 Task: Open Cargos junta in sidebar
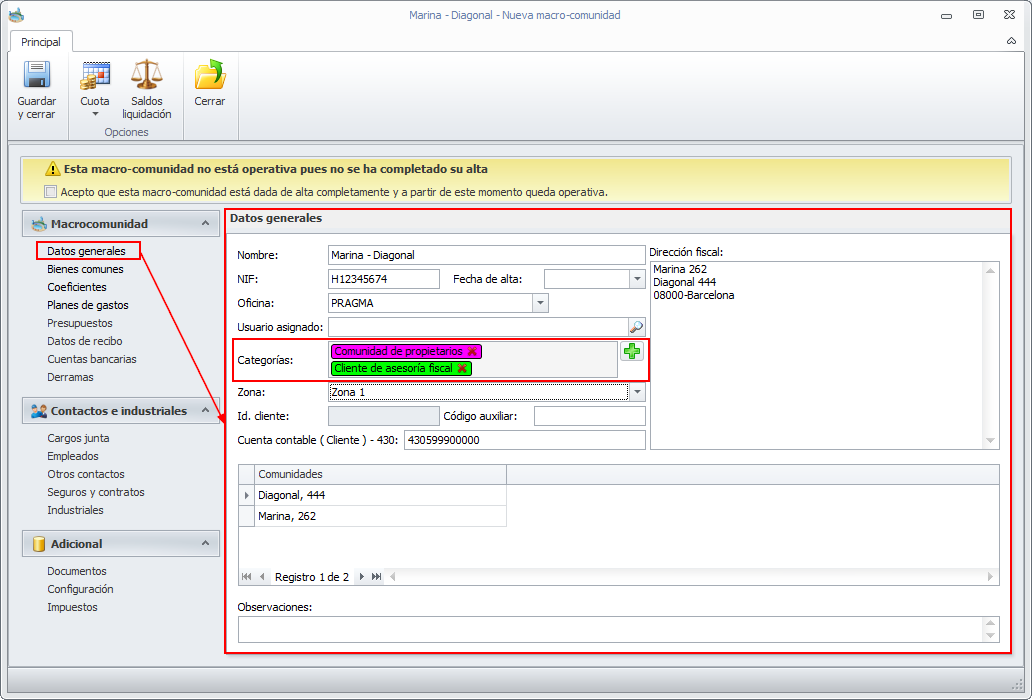click(78, 438)
